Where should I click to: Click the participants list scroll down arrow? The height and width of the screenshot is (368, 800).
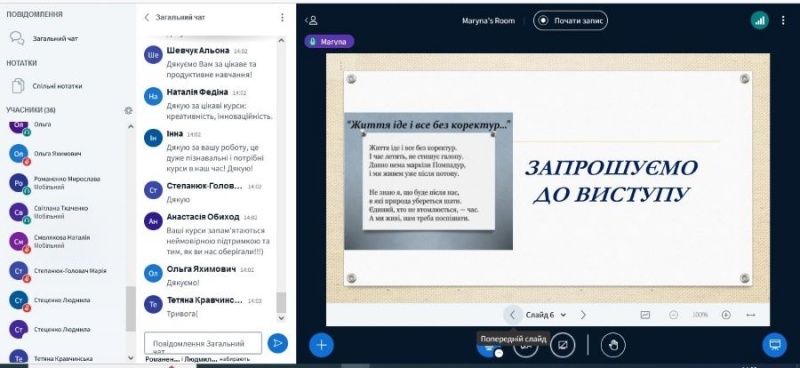(x=131, y=358)
